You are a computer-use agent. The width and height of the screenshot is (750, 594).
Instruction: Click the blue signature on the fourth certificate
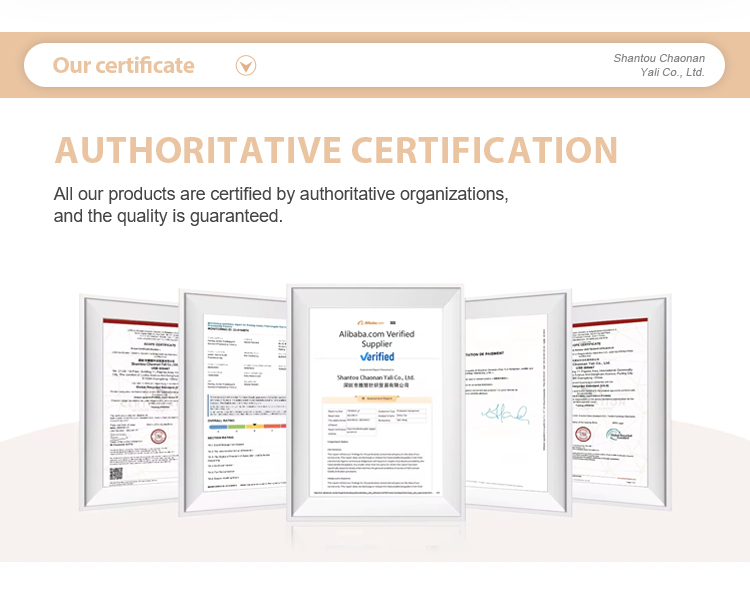[506, 413]
